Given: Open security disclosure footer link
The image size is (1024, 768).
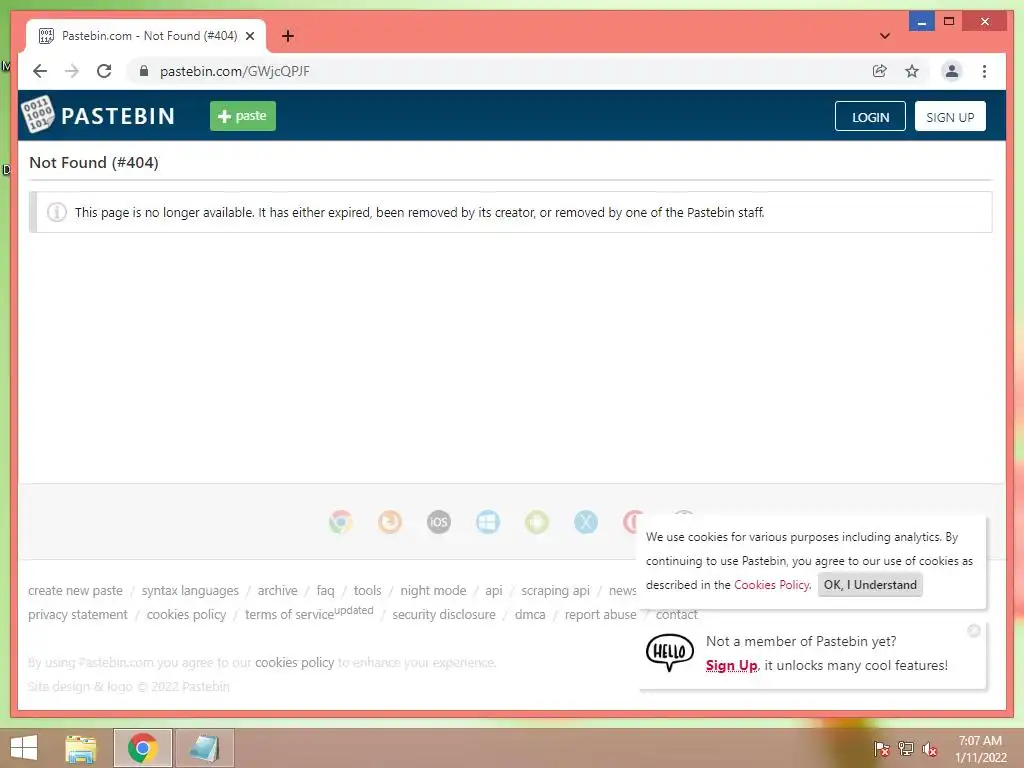Looking at the screenshot, I should 443,615.
